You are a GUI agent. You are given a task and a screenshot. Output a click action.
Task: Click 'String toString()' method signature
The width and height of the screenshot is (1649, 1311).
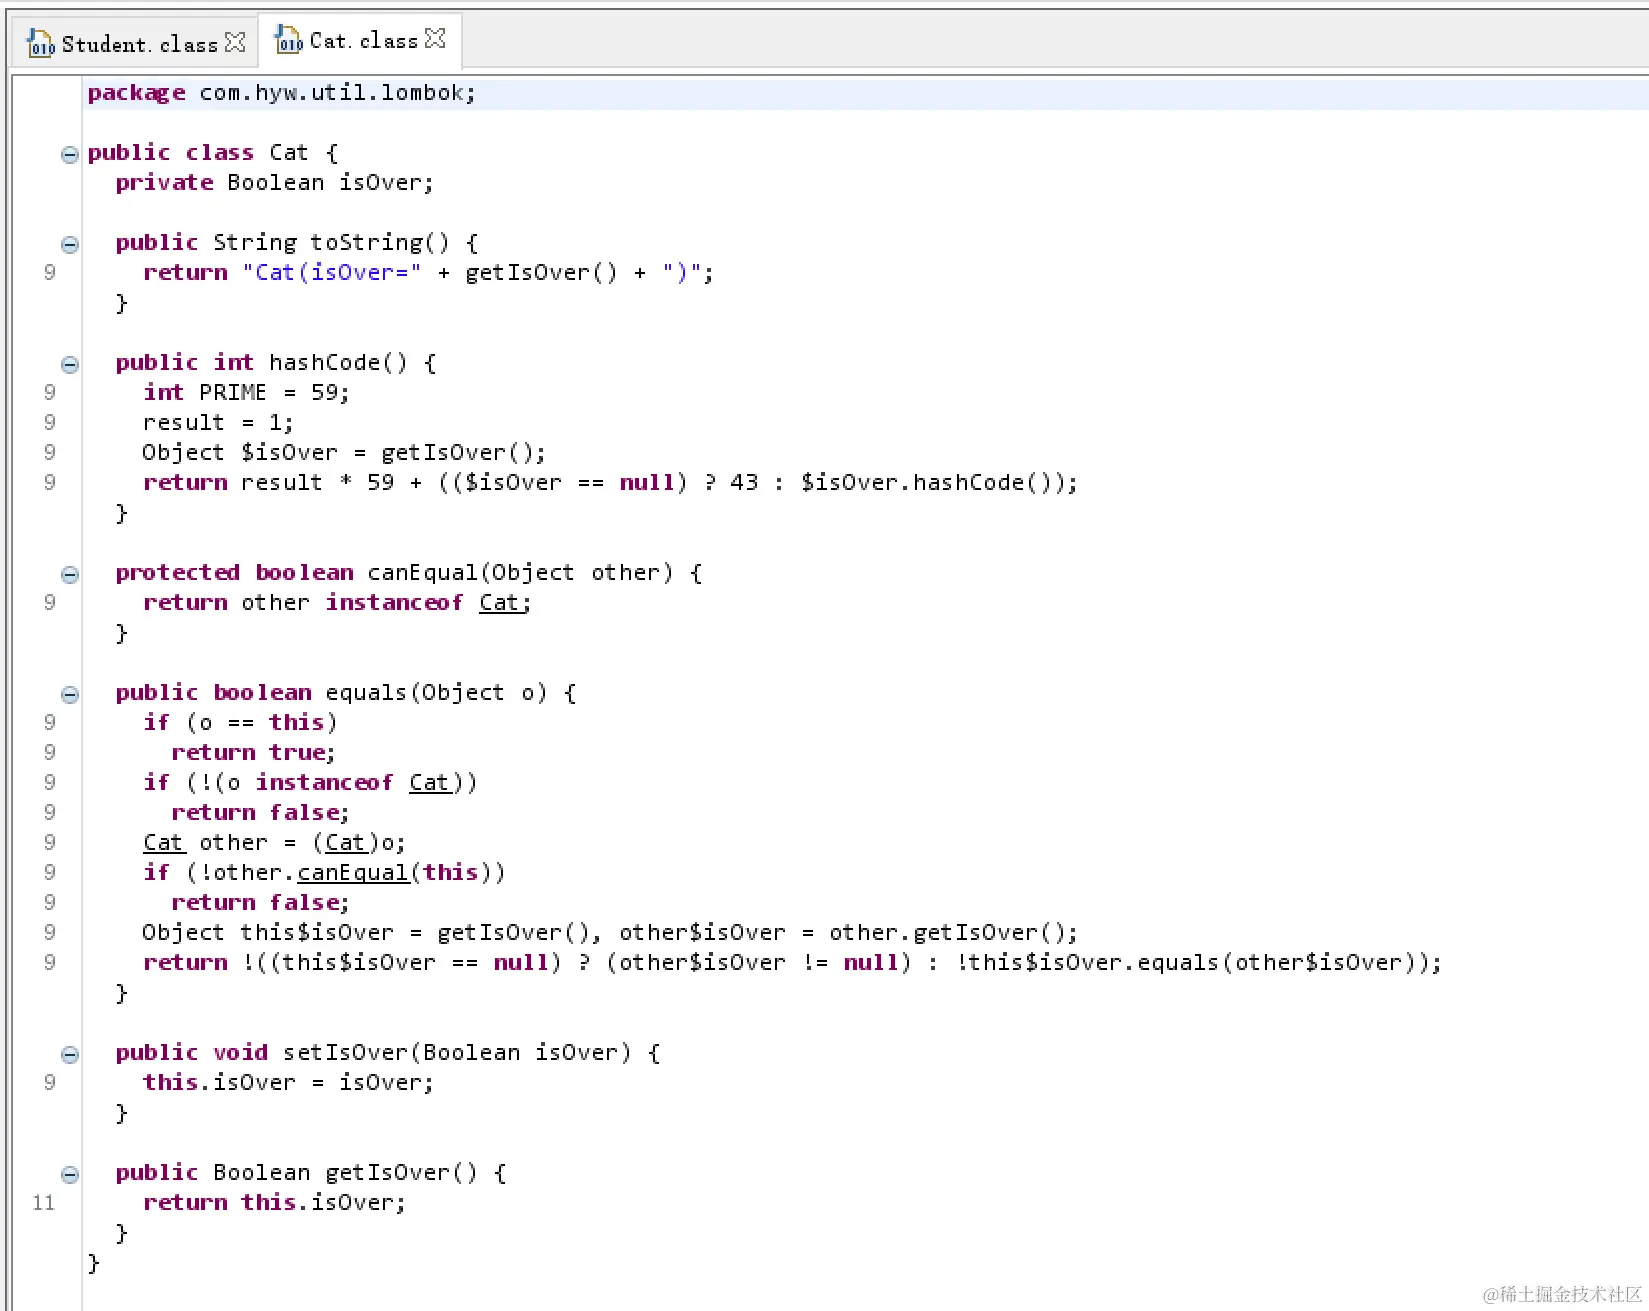pyautogui.click(x=331, y=243)
